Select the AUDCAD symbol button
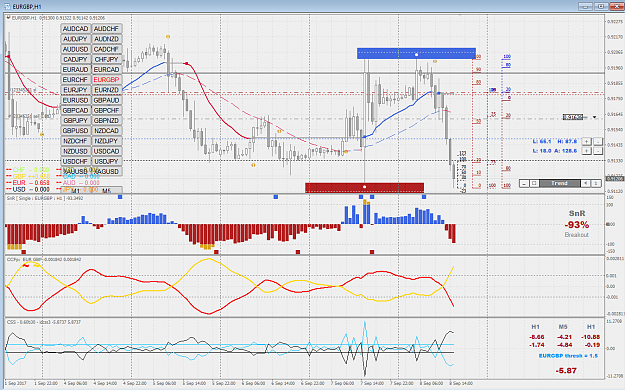Viewport: 625px width, 390px height. click(76, 29)
